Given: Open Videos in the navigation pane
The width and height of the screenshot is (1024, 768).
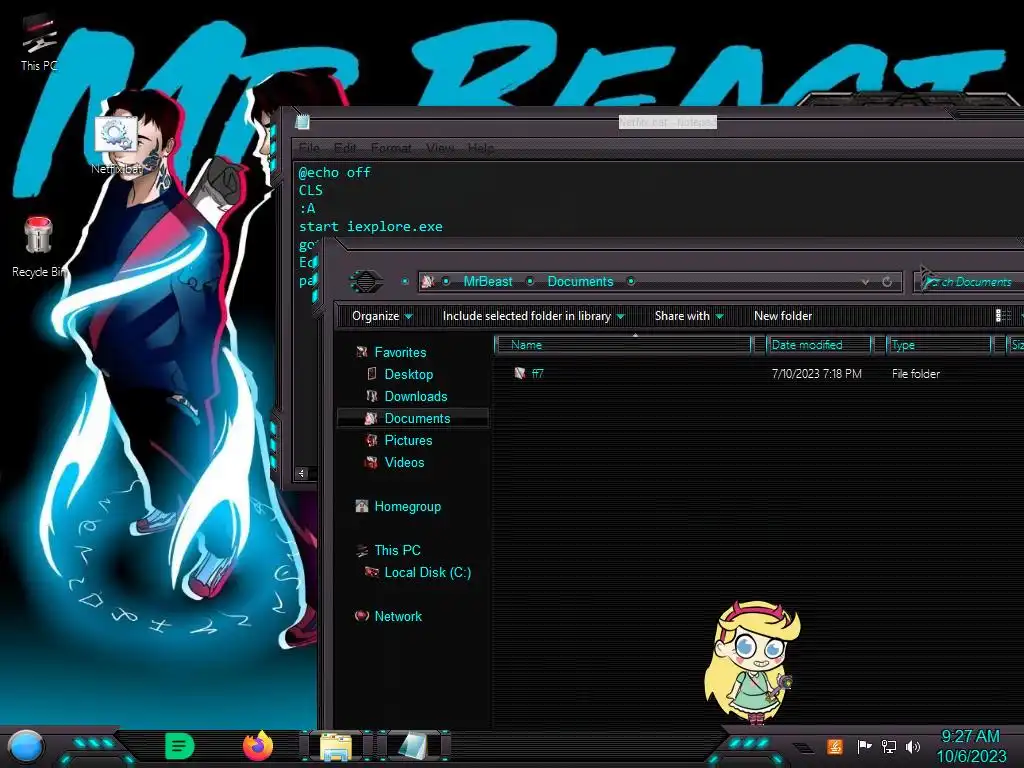Looking at the screenshot, I should [x=404, y=462].
